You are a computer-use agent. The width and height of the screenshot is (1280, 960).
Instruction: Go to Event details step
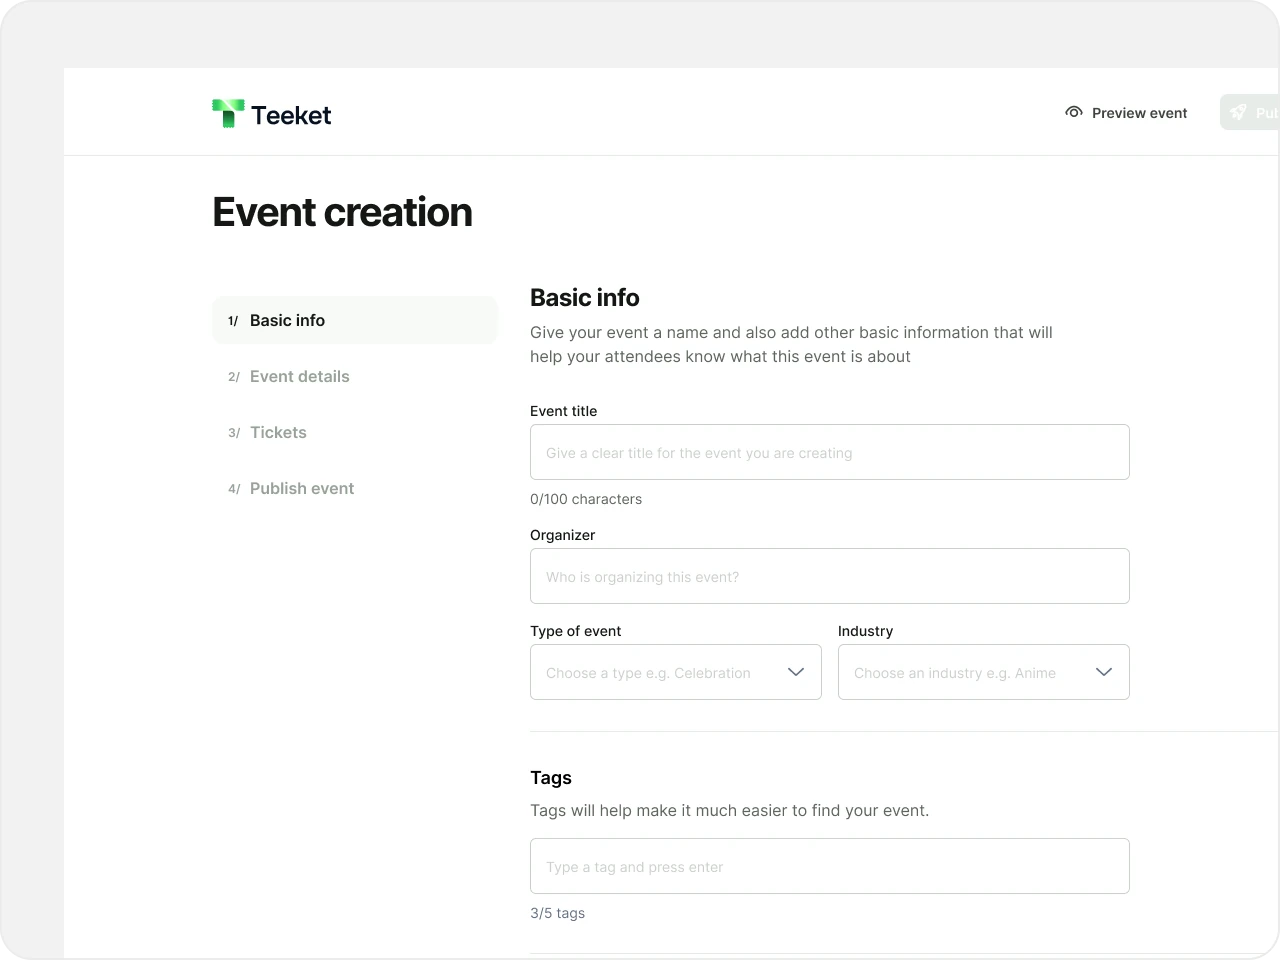(x=355, y=376)
